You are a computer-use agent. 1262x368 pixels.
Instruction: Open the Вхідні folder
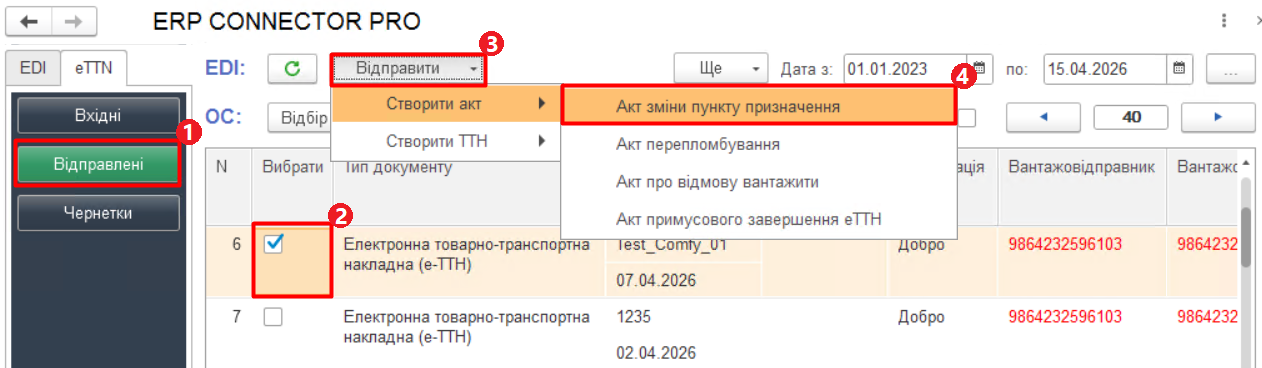coord(98,115)
